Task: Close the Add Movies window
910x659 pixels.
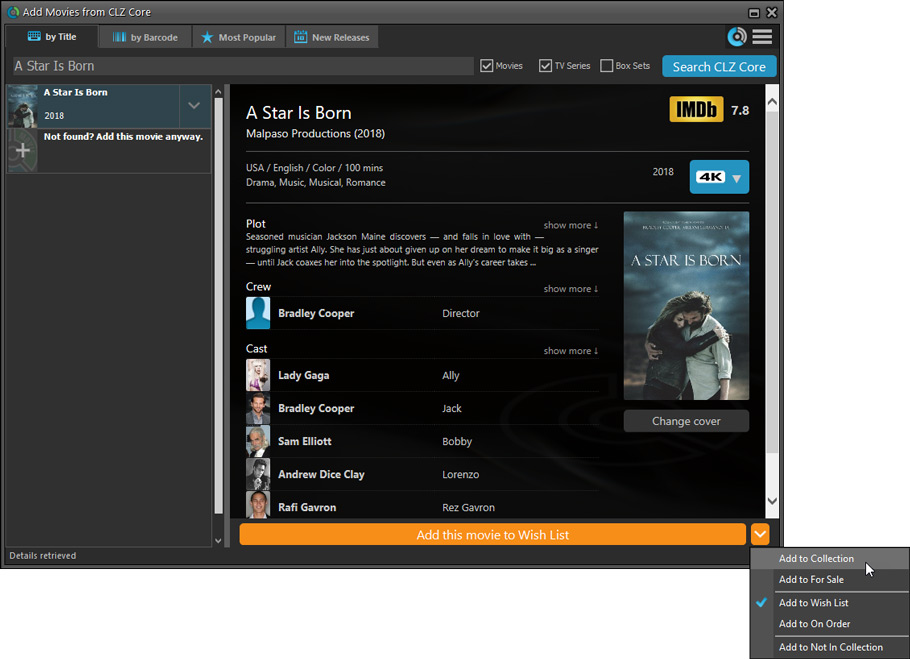Action: 772,12
